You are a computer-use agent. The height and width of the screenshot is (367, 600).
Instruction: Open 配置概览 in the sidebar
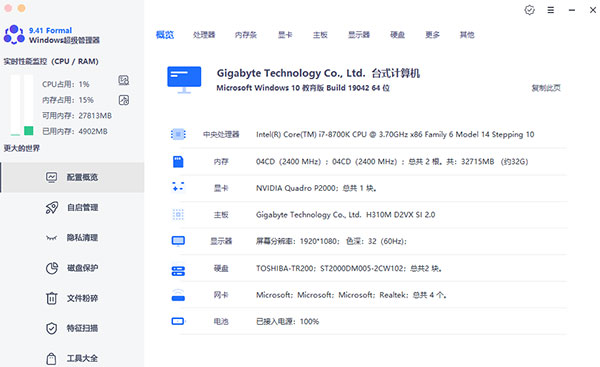(x=73, y=177)
